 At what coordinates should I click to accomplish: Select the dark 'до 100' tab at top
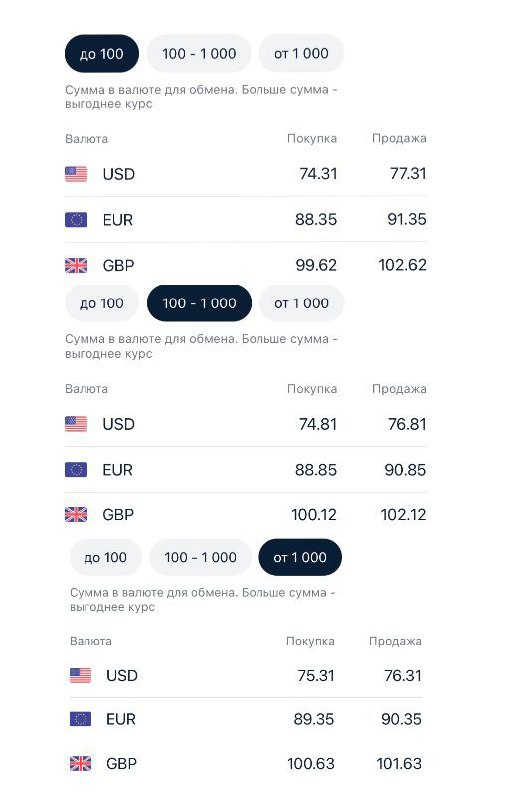click(102, 54)
